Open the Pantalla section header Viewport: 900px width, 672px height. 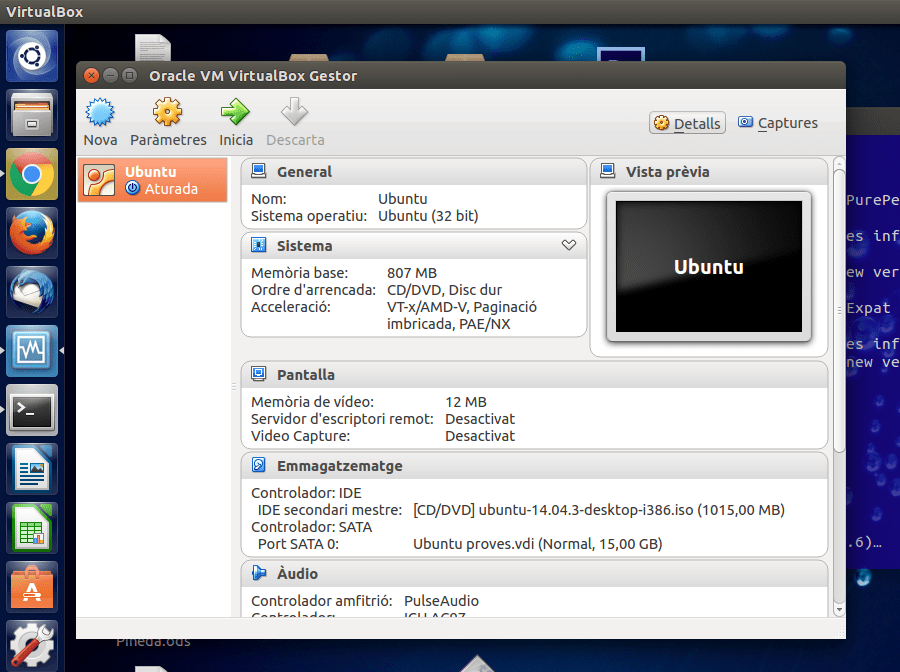(x=534, y=375)
